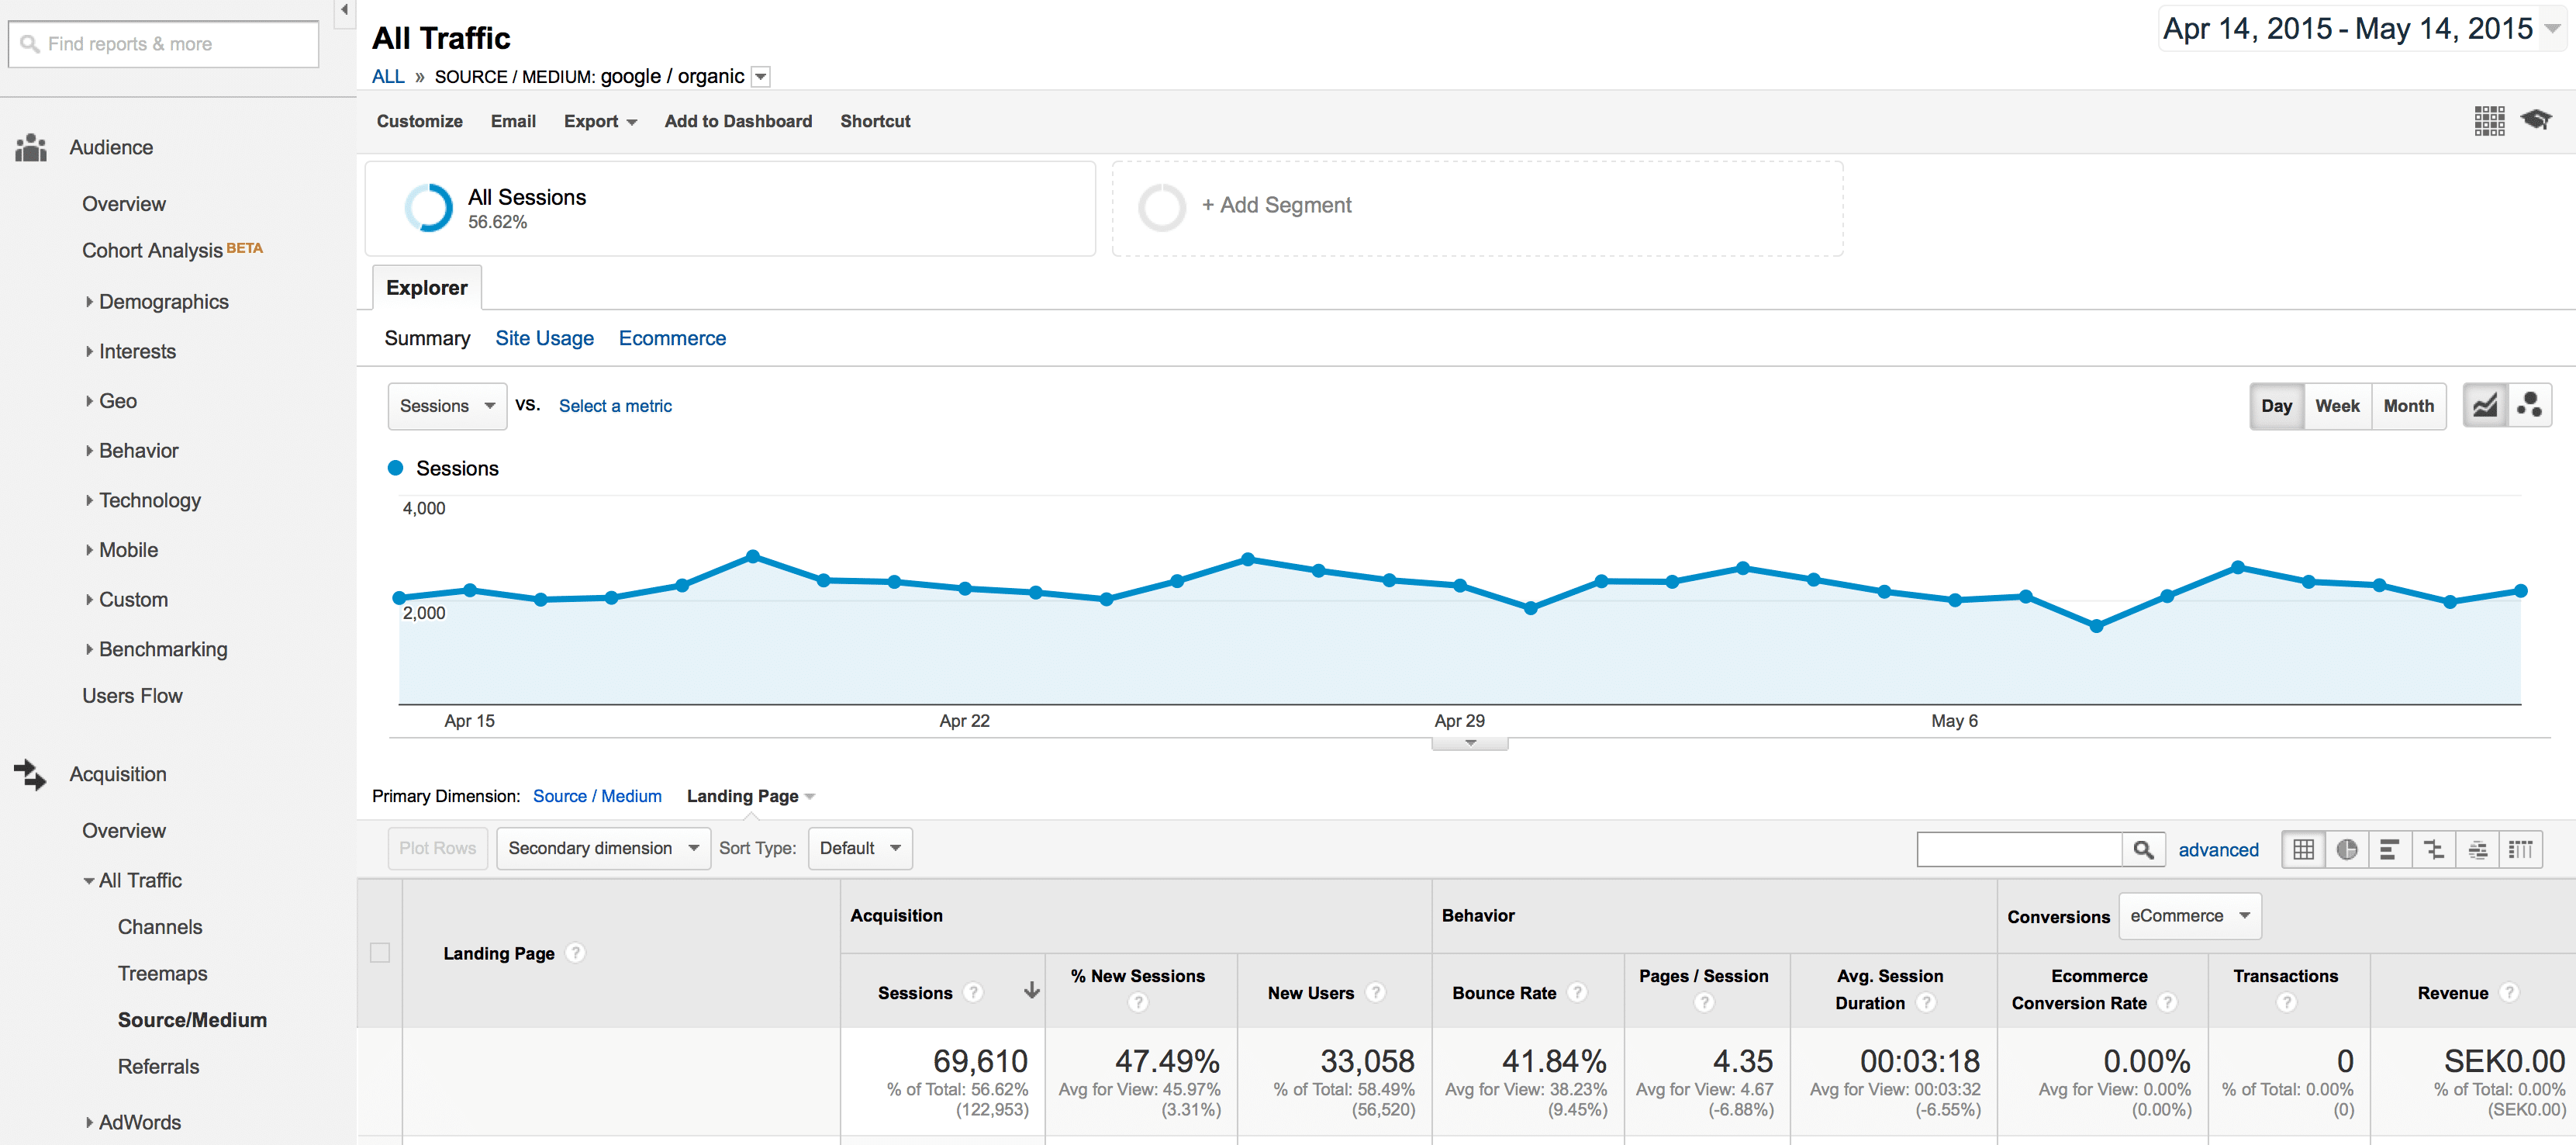This screenshot has height=1145, width=2576.
Task: Click Select a metric link
Action: point(615,406)
